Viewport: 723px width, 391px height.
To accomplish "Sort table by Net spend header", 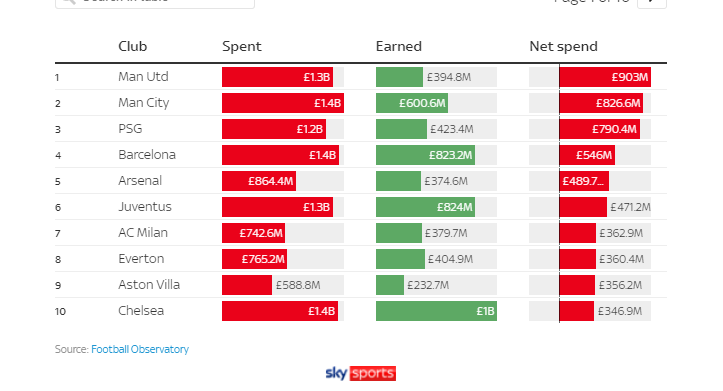I will click(563, 46).
